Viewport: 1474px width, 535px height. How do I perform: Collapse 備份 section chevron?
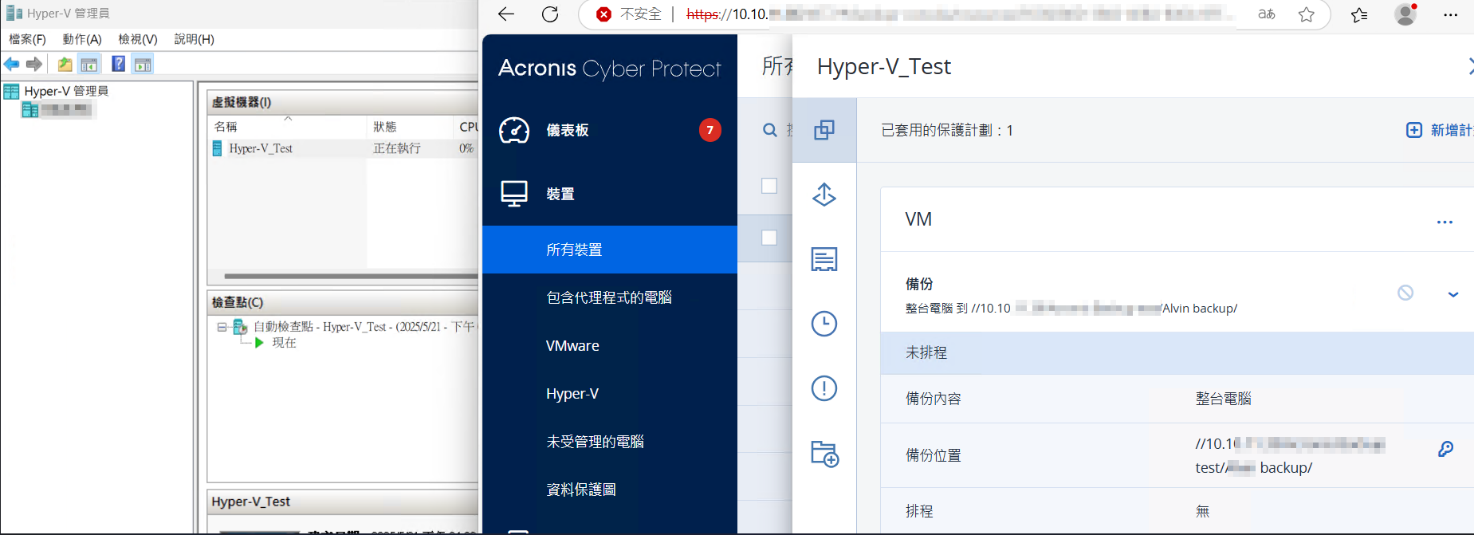pyautogui.click(x=1454, y=294)
